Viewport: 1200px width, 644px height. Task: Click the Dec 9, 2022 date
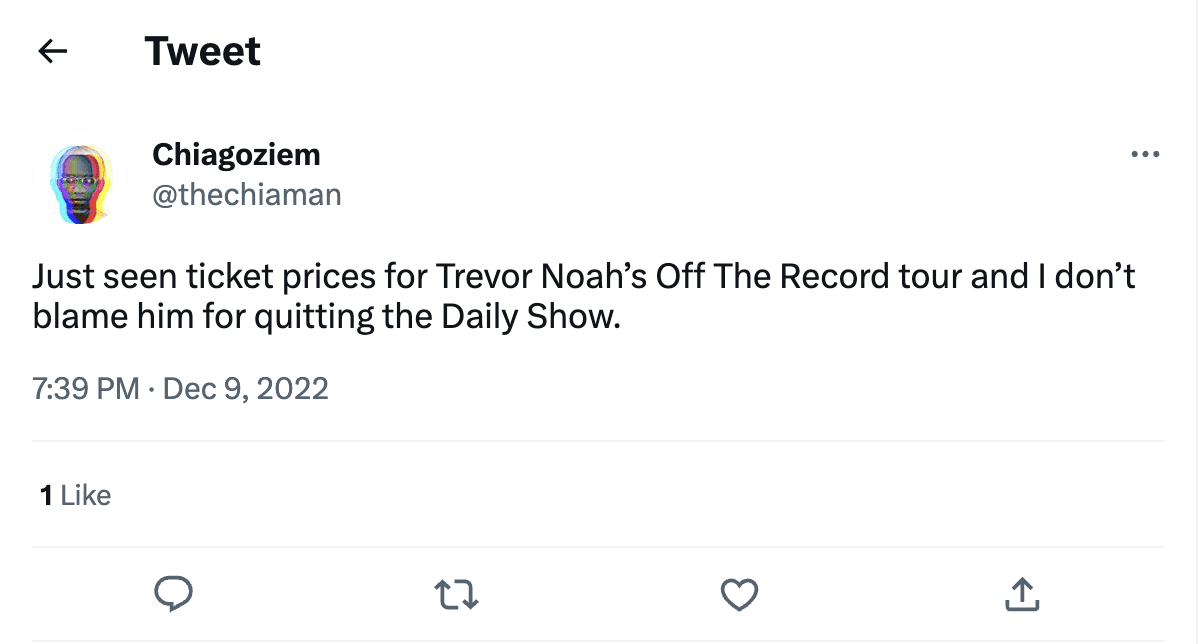[245, 388]
